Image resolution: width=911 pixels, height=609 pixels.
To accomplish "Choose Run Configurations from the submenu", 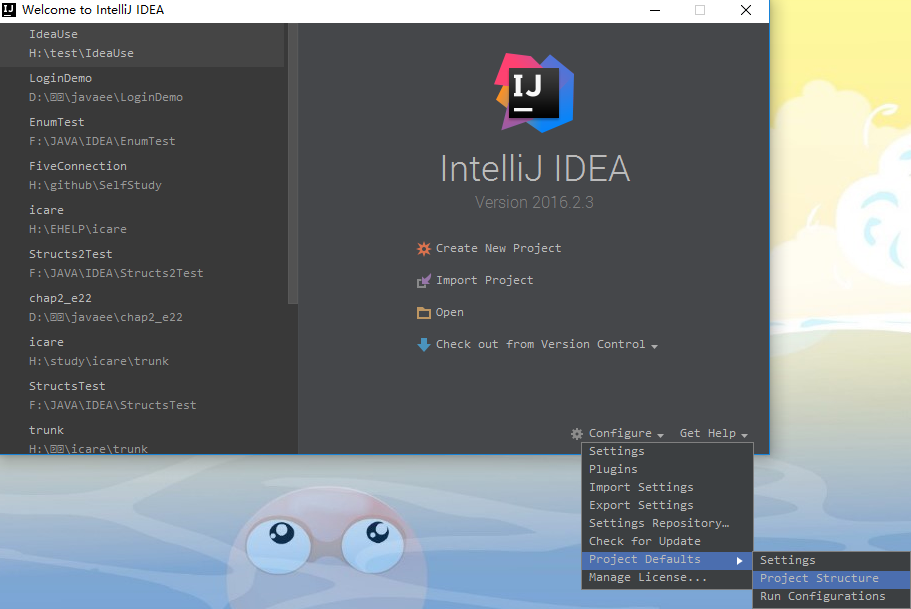I will pos(822,596).
